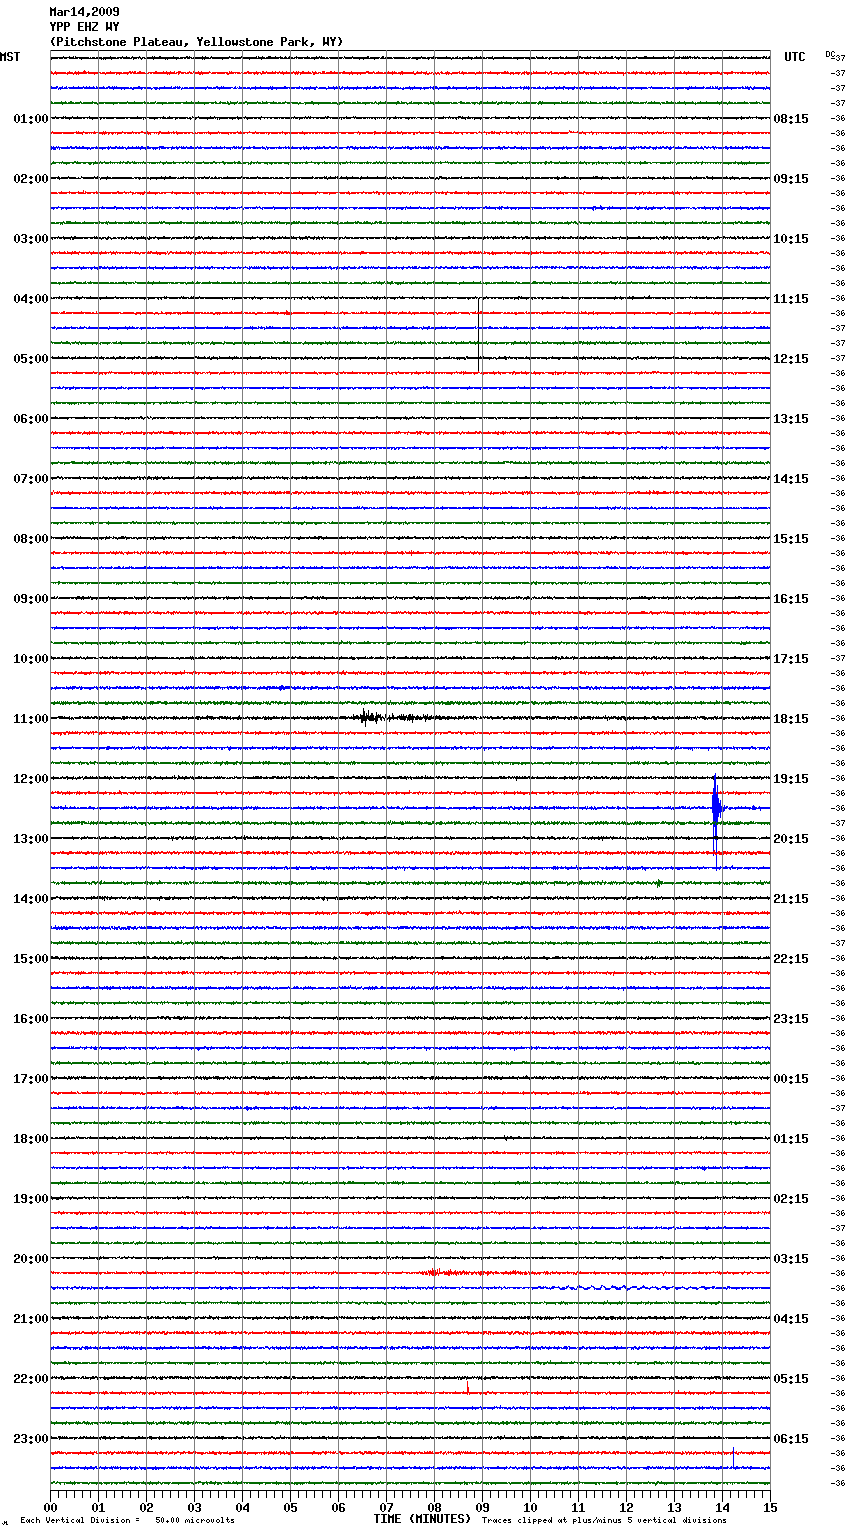
Task: Click the station code YPP EHZ WY
Action: point(84,27)
